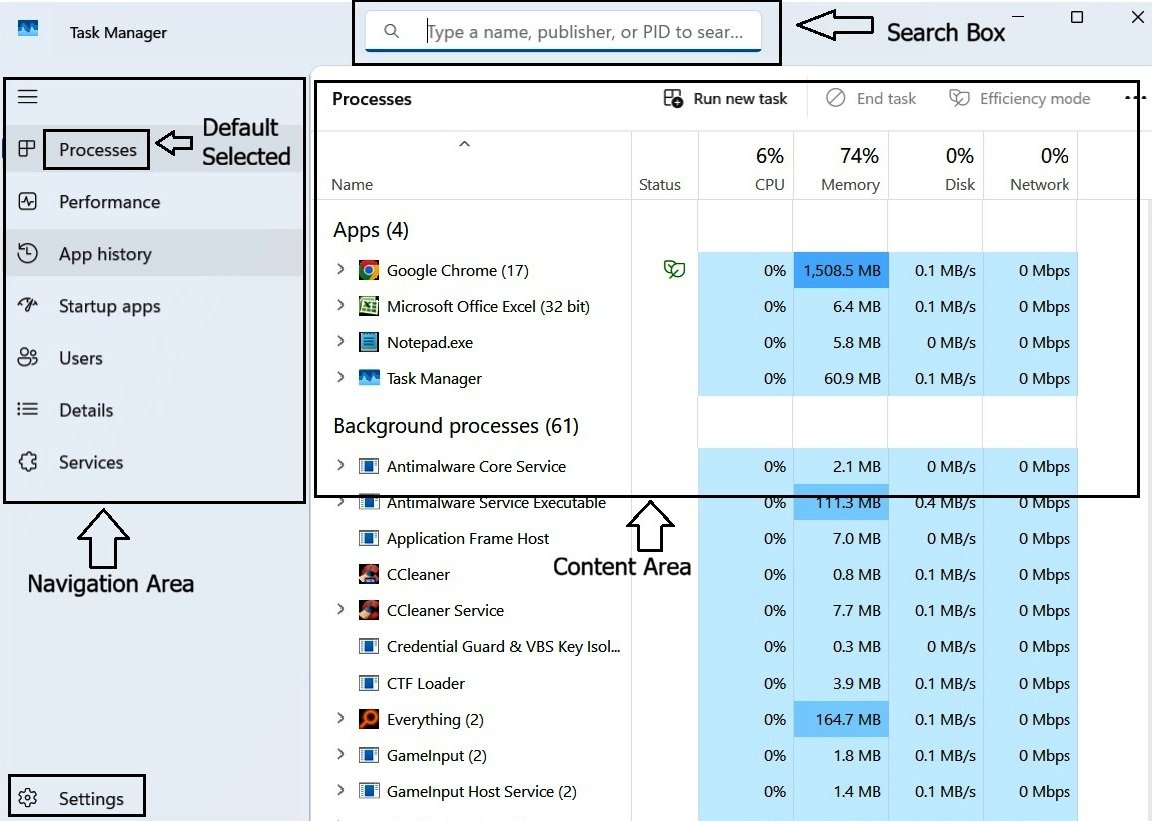Click the search magnifier icon
Viewport: 1152px width, 821px height.
(x=392, y=31)
